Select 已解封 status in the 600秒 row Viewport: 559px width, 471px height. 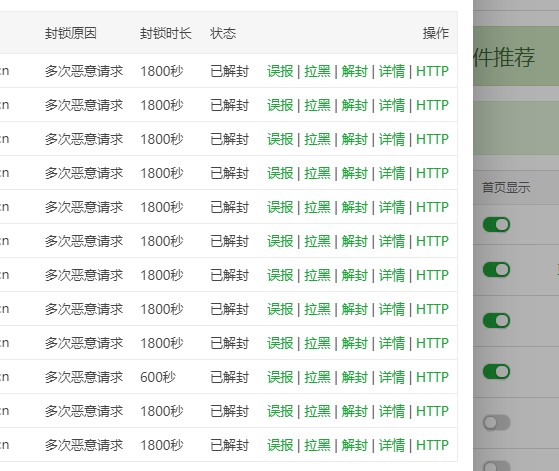229,377
